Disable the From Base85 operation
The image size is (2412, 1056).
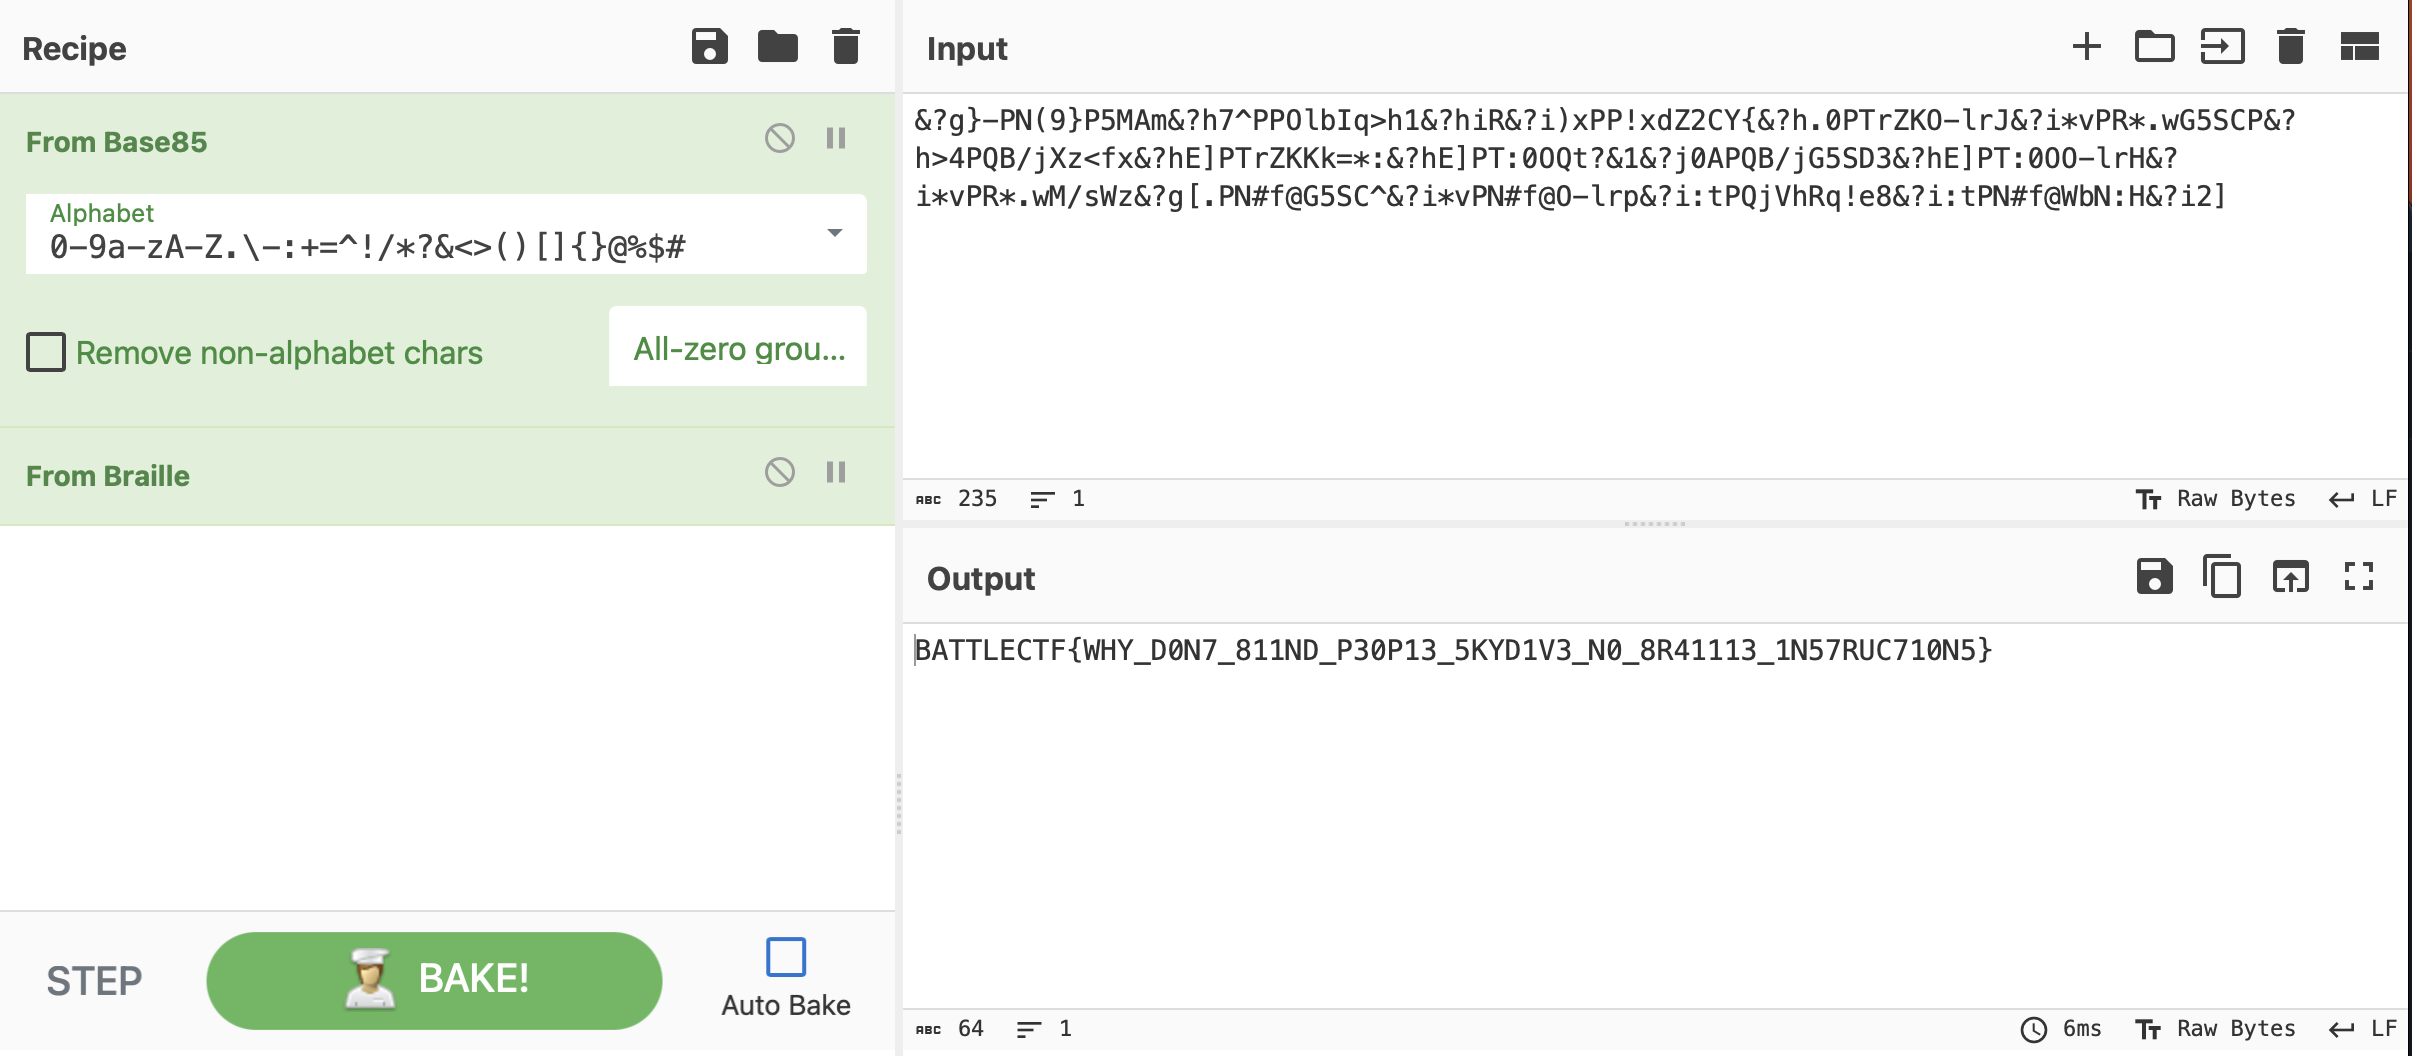[x=780, y=138]
